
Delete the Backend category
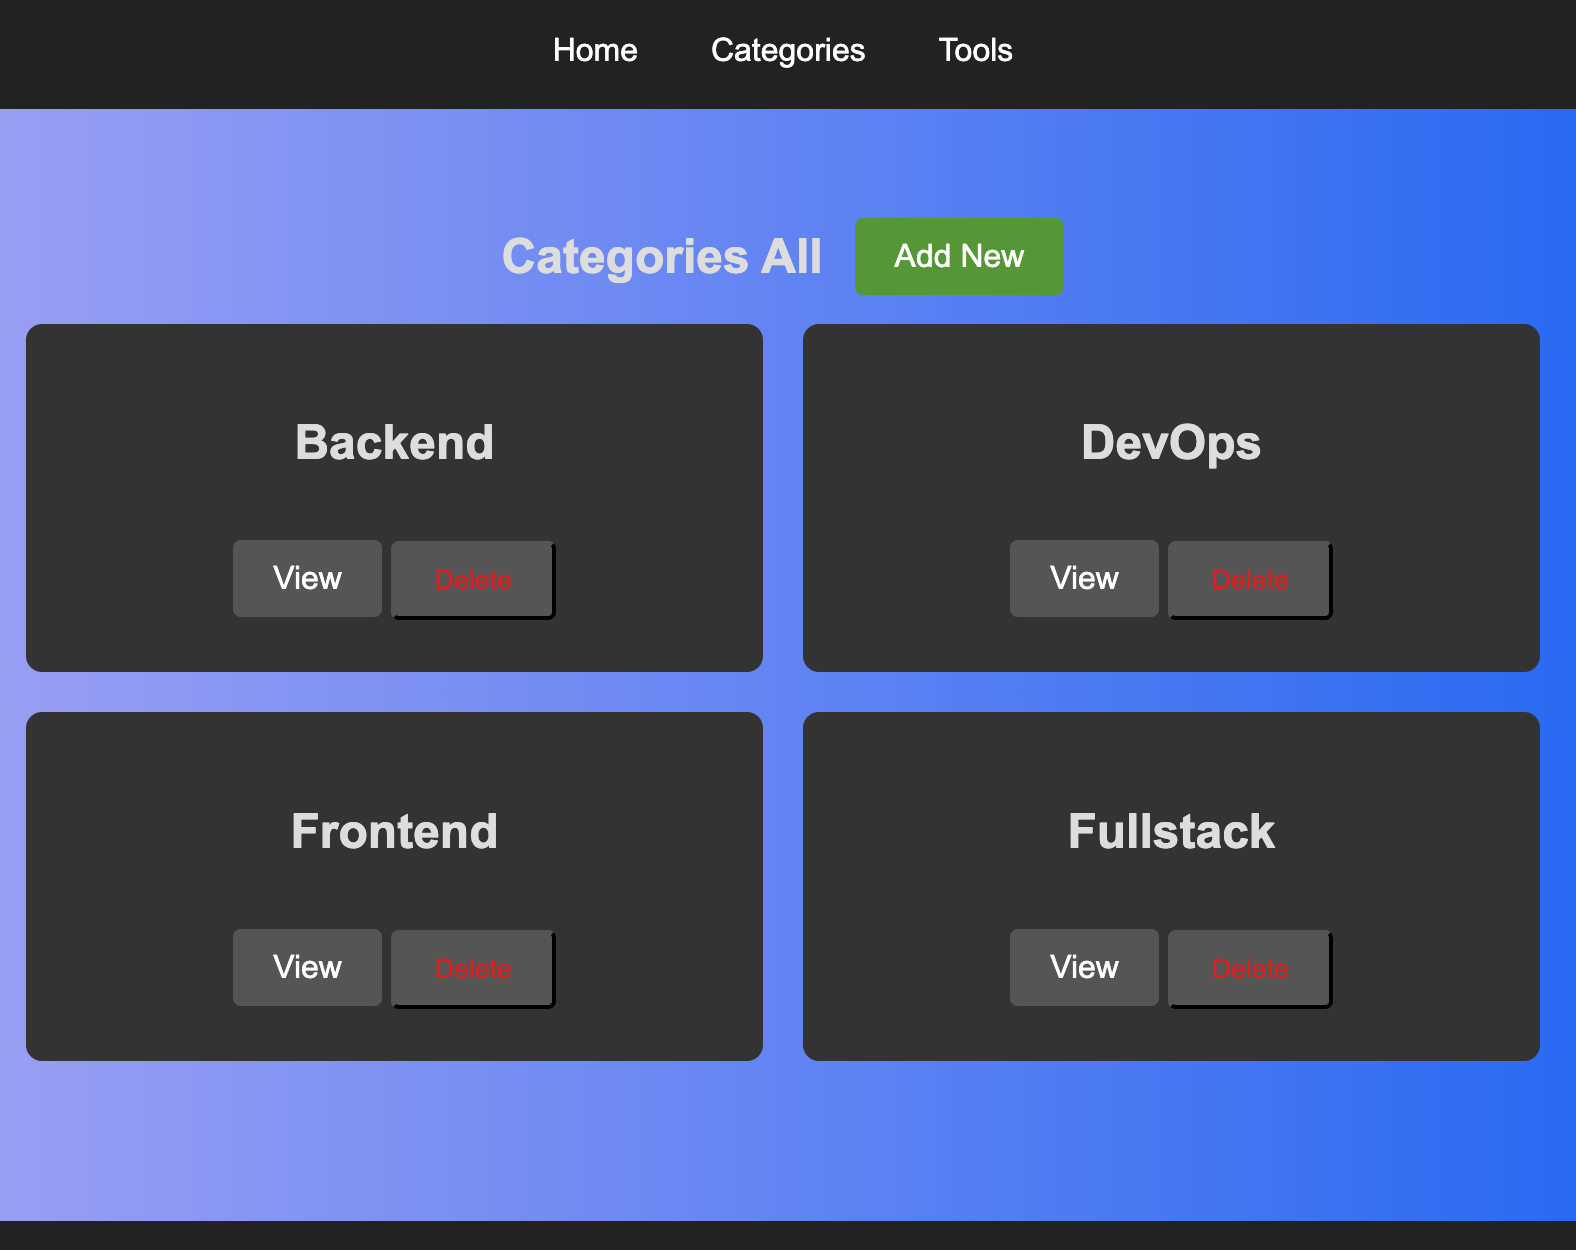[x=472, y=580]
